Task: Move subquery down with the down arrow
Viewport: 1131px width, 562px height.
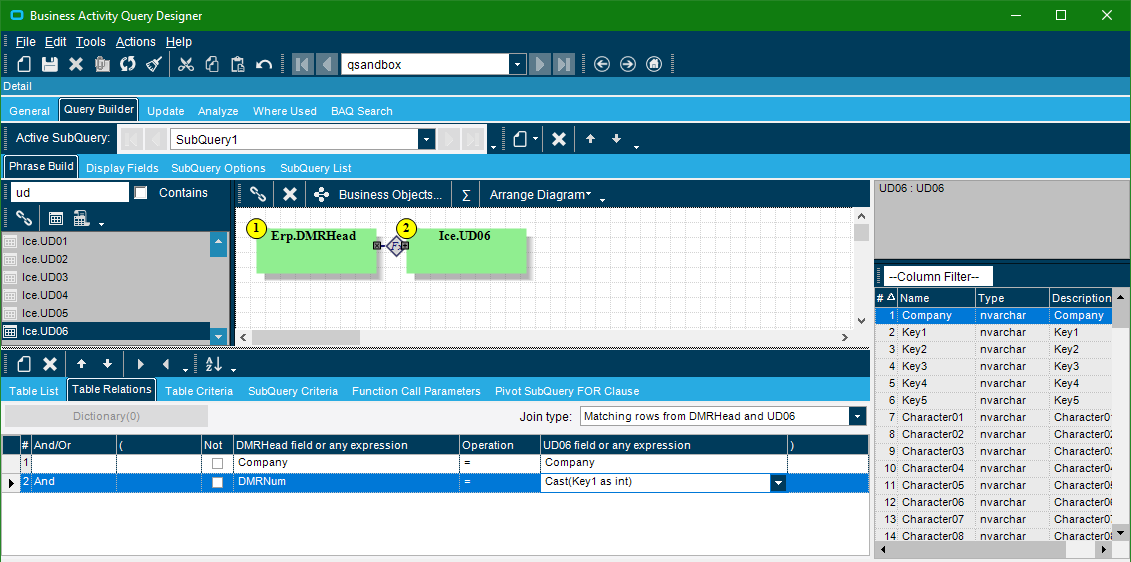Action: [x=616, y=139]
